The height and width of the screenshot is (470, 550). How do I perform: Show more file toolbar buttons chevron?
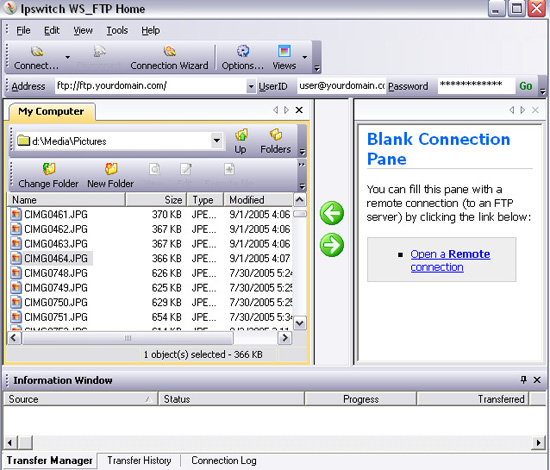[302, 164]
